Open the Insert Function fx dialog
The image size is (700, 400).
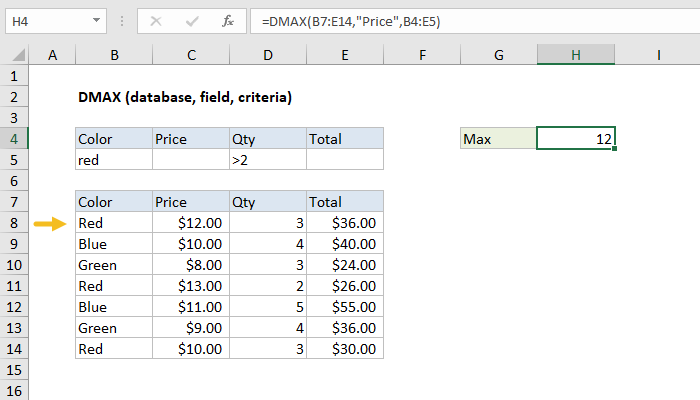[x=228, y=21]
